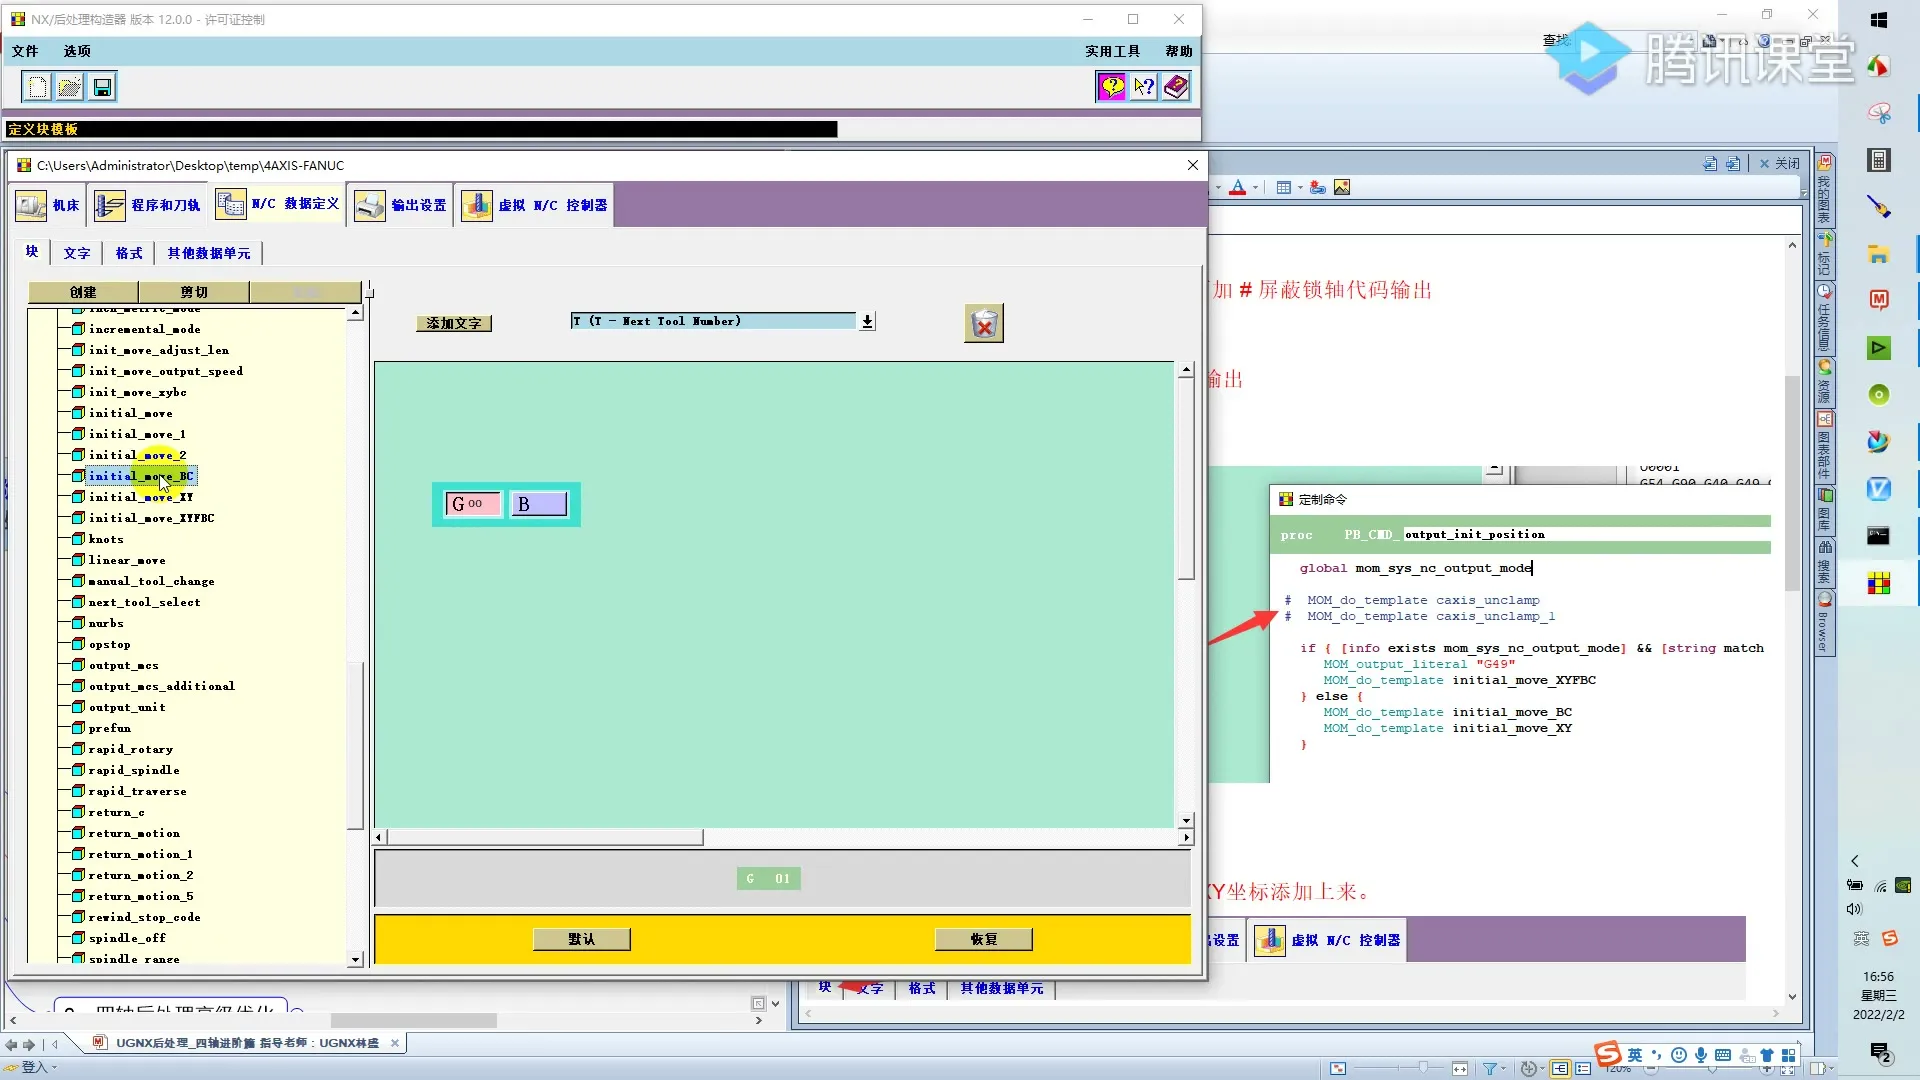This screenshot has height=1080, width=1920.
Task: Click the 添加文字 button
Action: pyautogui.click(x=454, y=323)
